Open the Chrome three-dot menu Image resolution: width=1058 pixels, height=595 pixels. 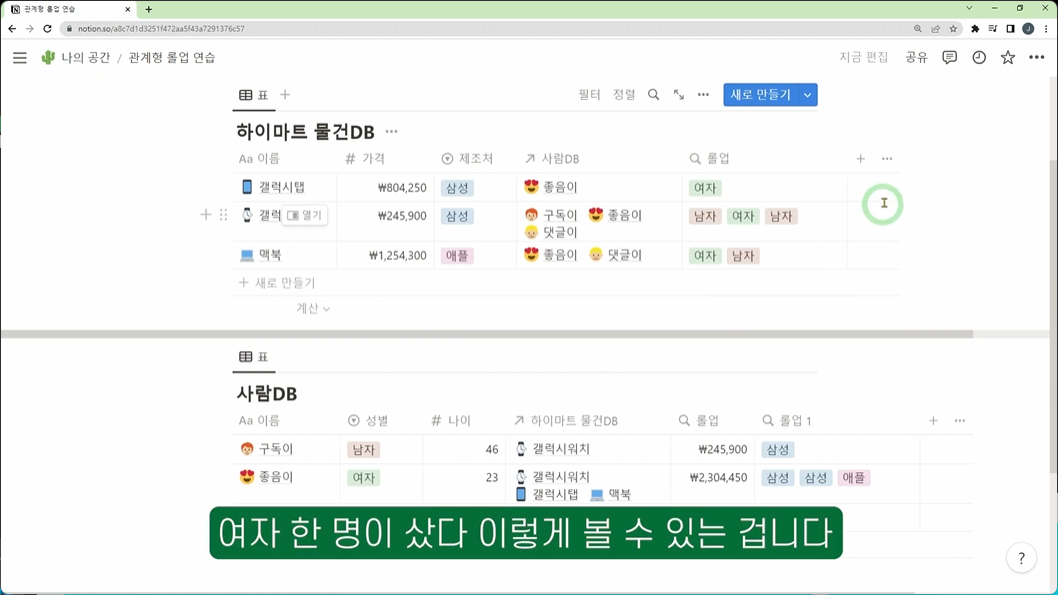[1046, 28]
